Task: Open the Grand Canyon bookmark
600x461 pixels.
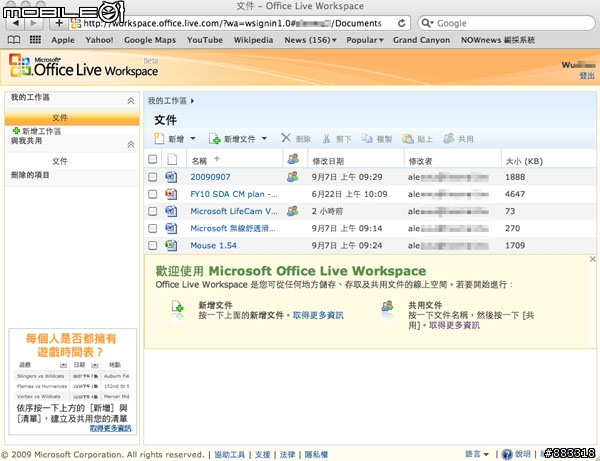Action: [421, 40]
